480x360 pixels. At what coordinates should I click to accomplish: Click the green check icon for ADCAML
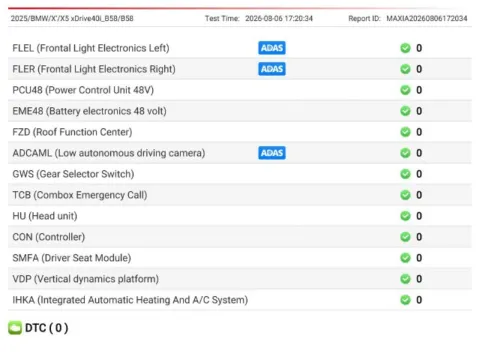pyautogui.click(x=405, y=153)
